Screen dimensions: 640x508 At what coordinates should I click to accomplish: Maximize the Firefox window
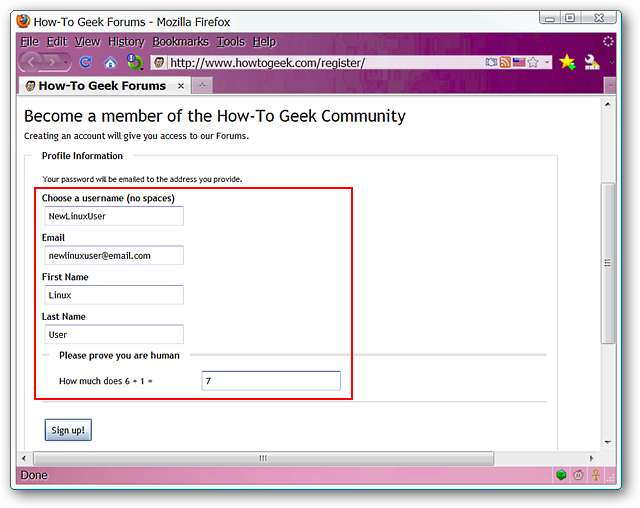click(570, 18)
